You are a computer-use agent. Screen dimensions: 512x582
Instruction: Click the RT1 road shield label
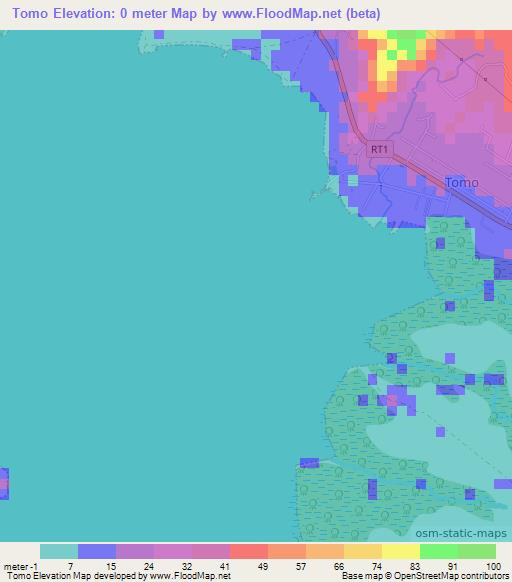[379, 149]
